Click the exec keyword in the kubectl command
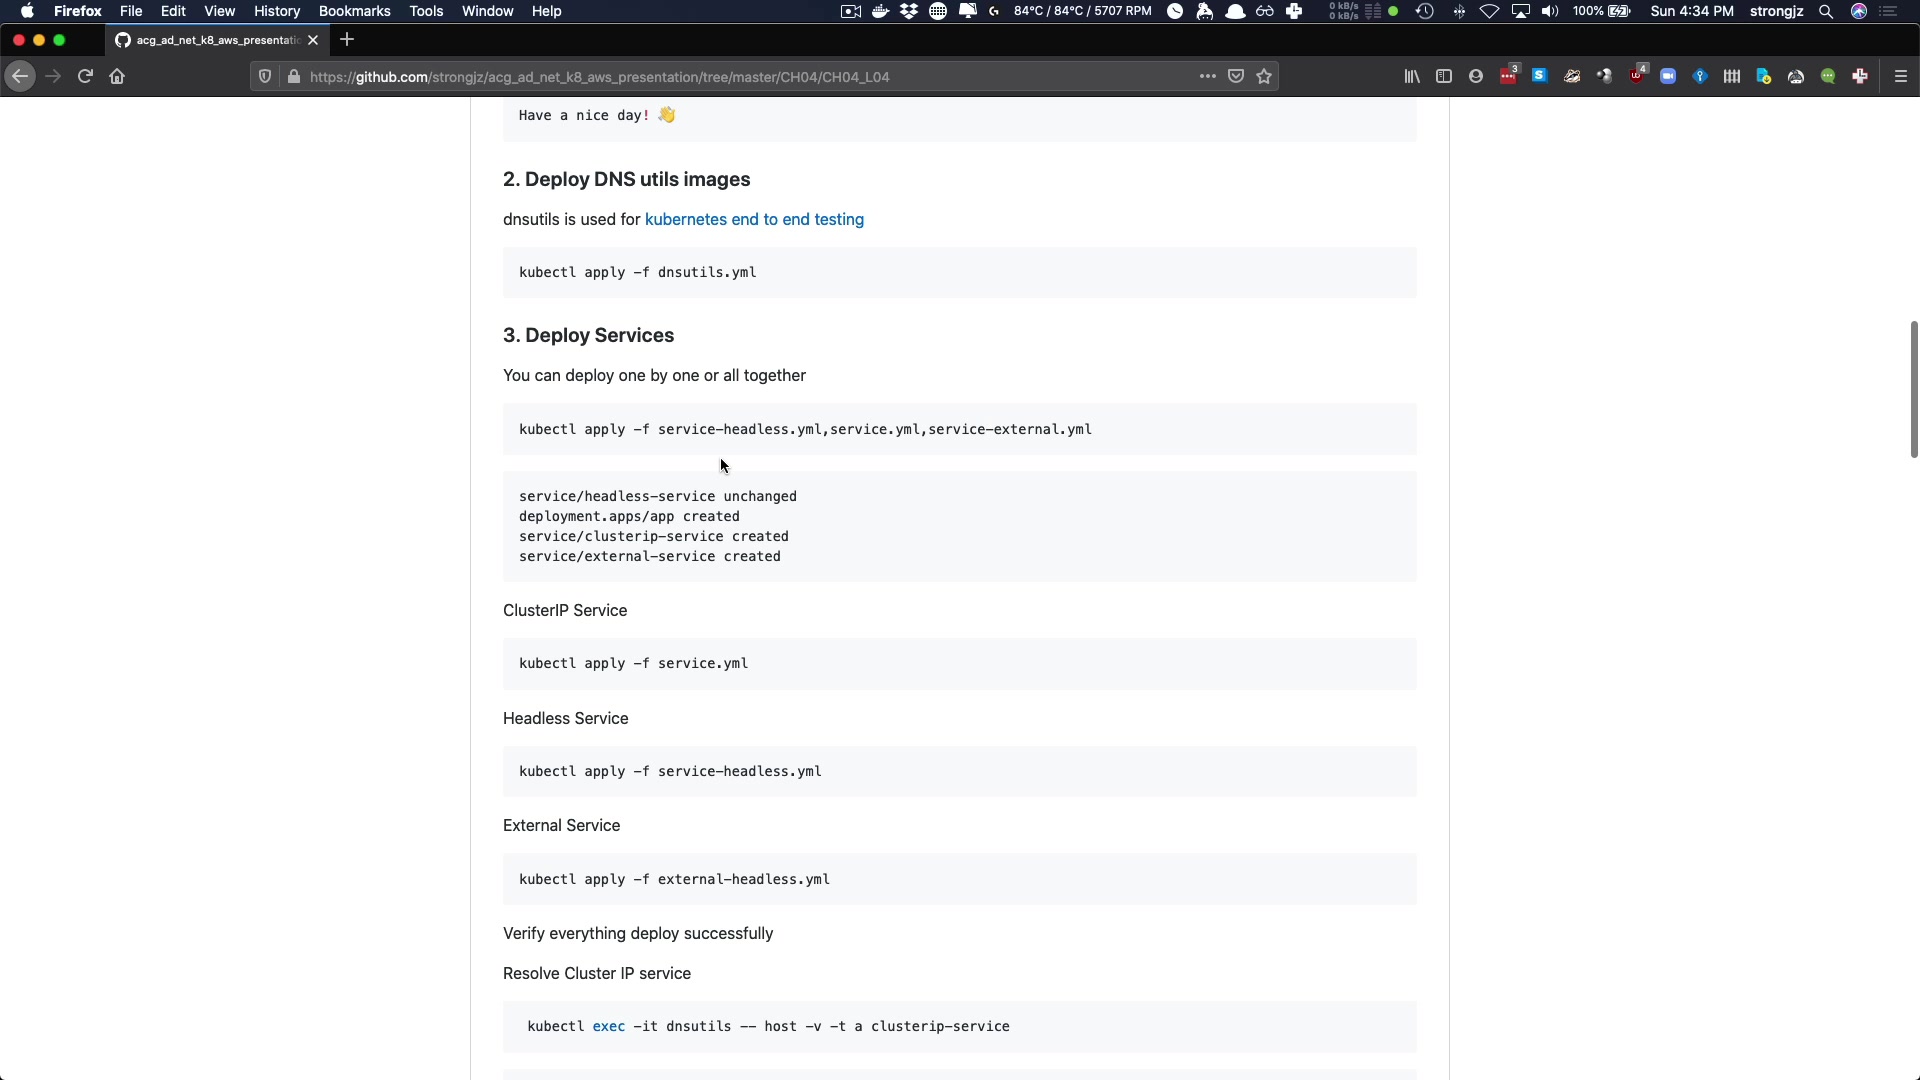 click(608, 1027)
